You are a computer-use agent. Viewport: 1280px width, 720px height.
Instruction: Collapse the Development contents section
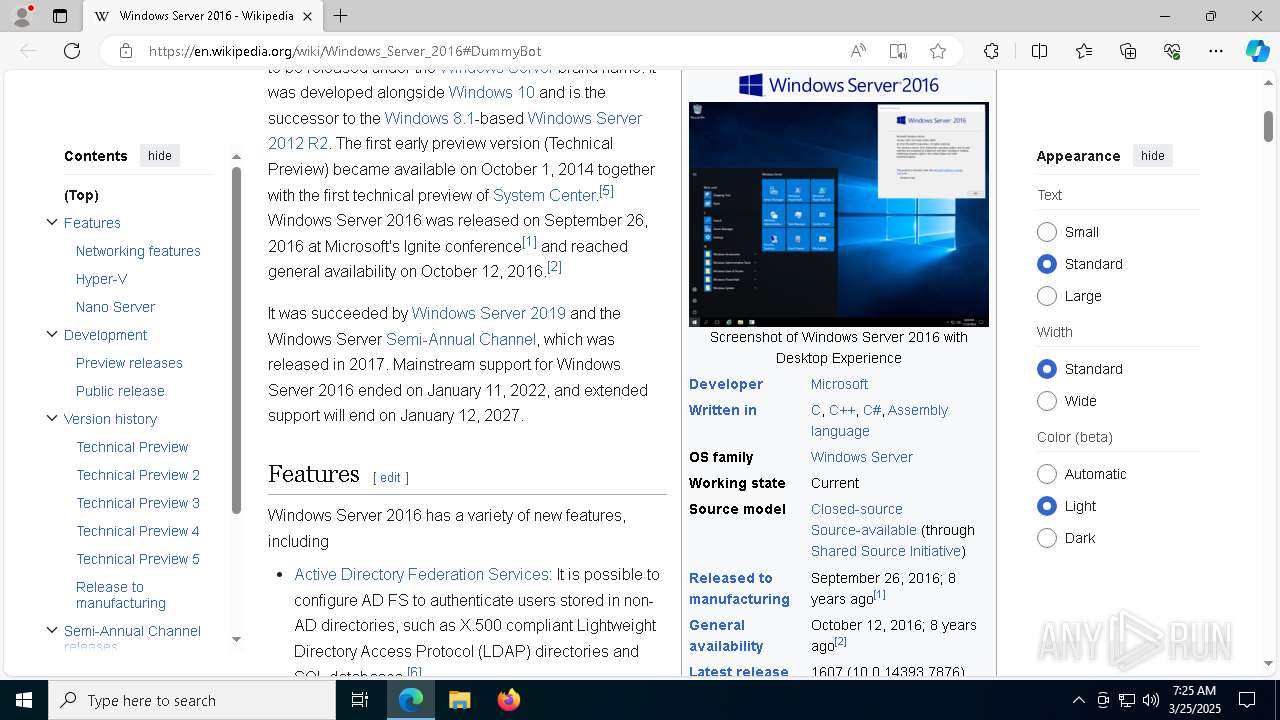click(x=52, y=334)
